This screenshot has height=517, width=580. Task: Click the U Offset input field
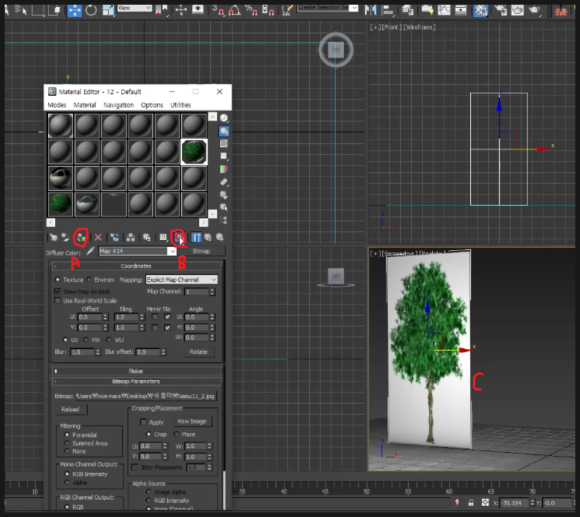90,317
